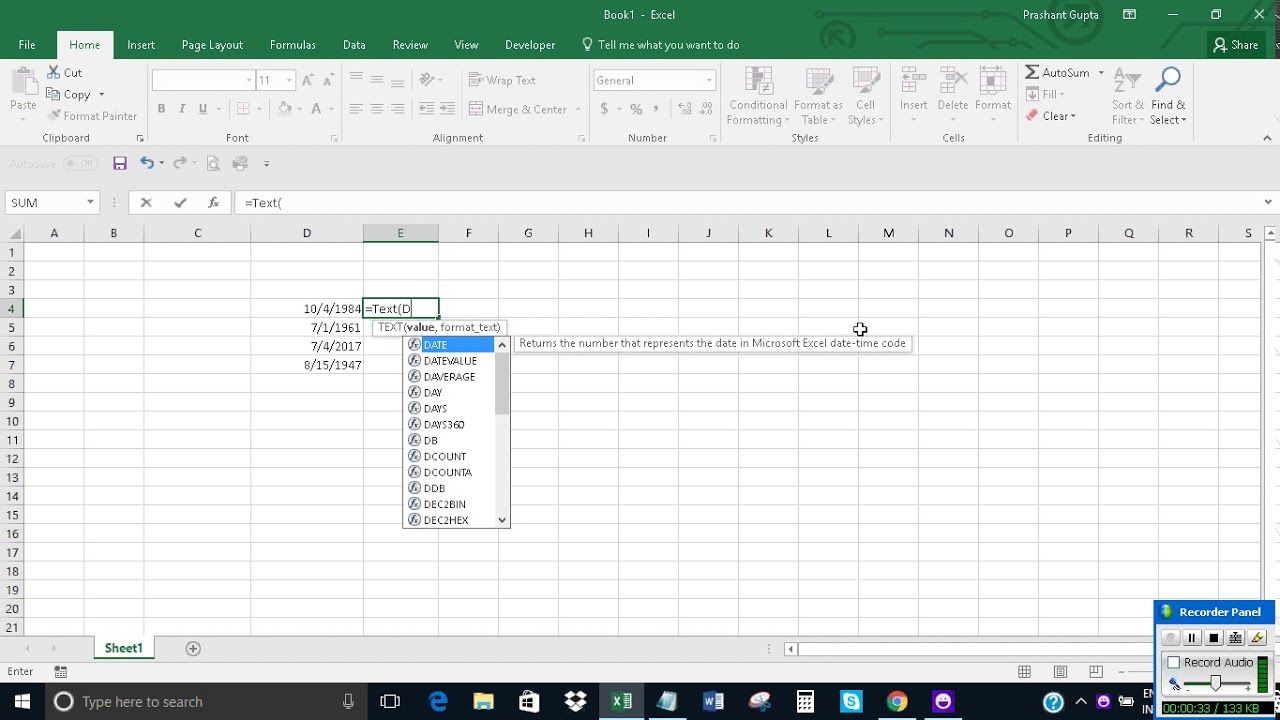The height and width of the screenshot is (720, 1280).
Task: Click the Windows Start button
Action: [22, 701]
